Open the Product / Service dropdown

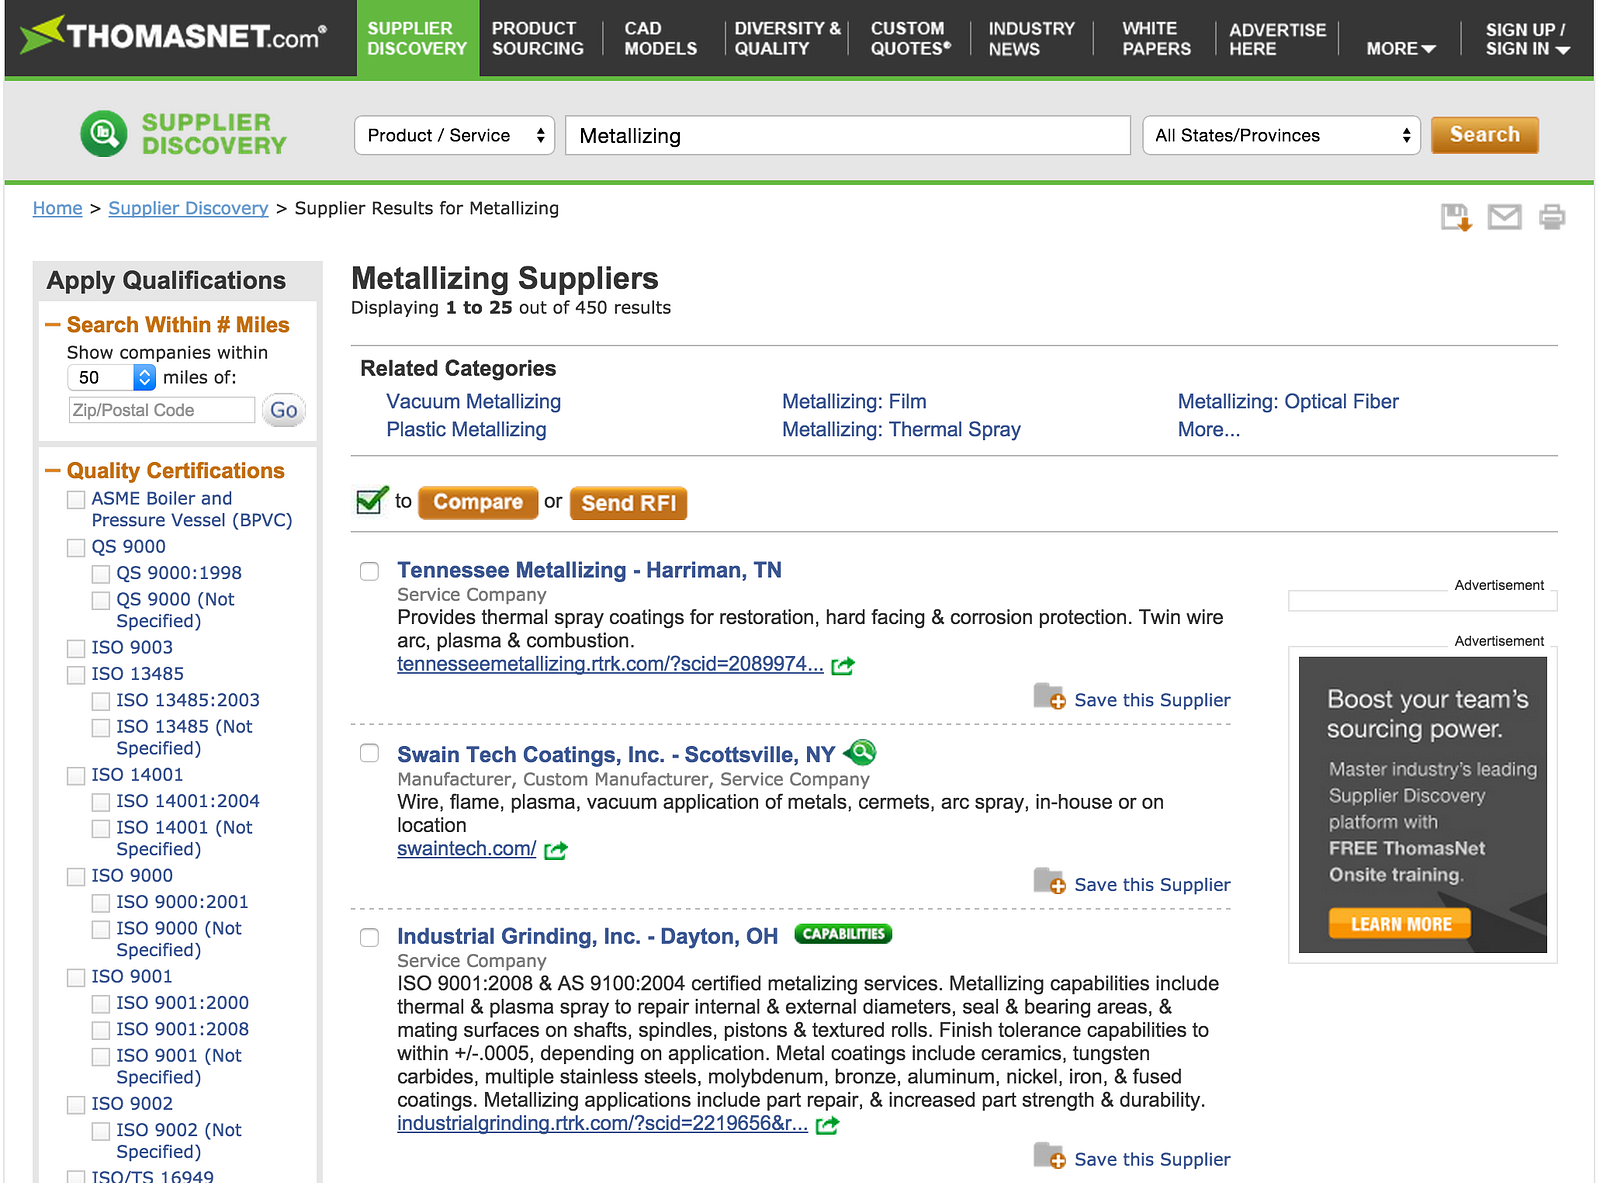point(455,135)
